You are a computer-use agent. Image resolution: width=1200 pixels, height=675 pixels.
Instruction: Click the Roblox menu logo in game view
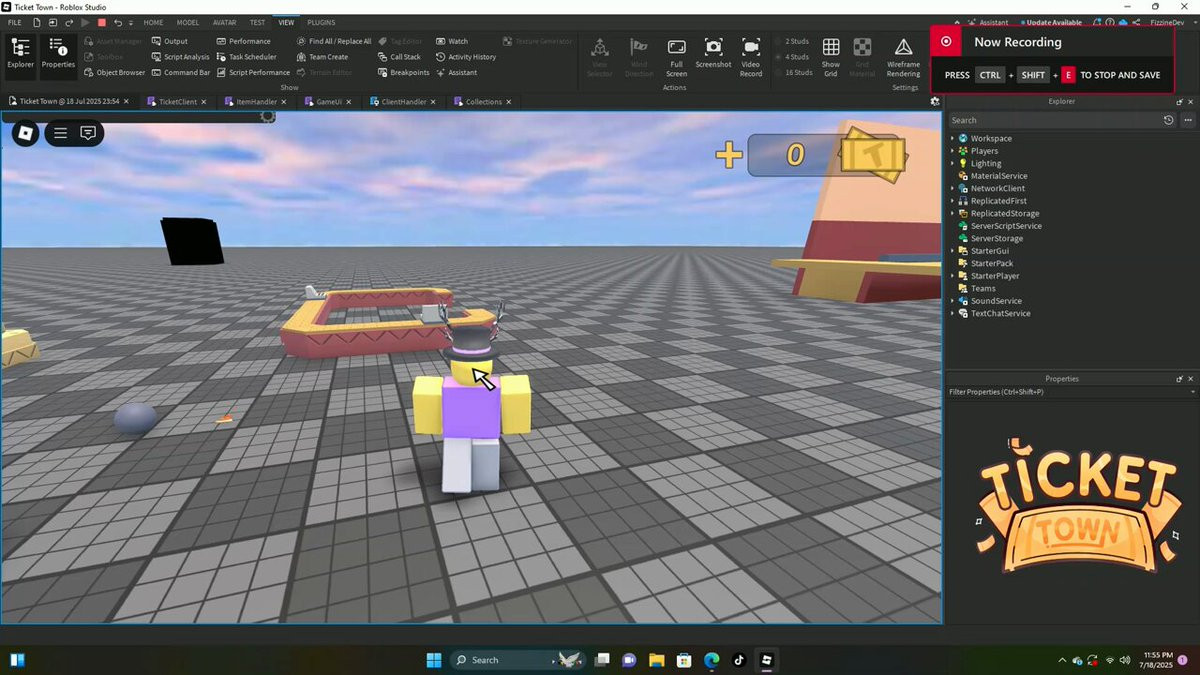(26, 132)
